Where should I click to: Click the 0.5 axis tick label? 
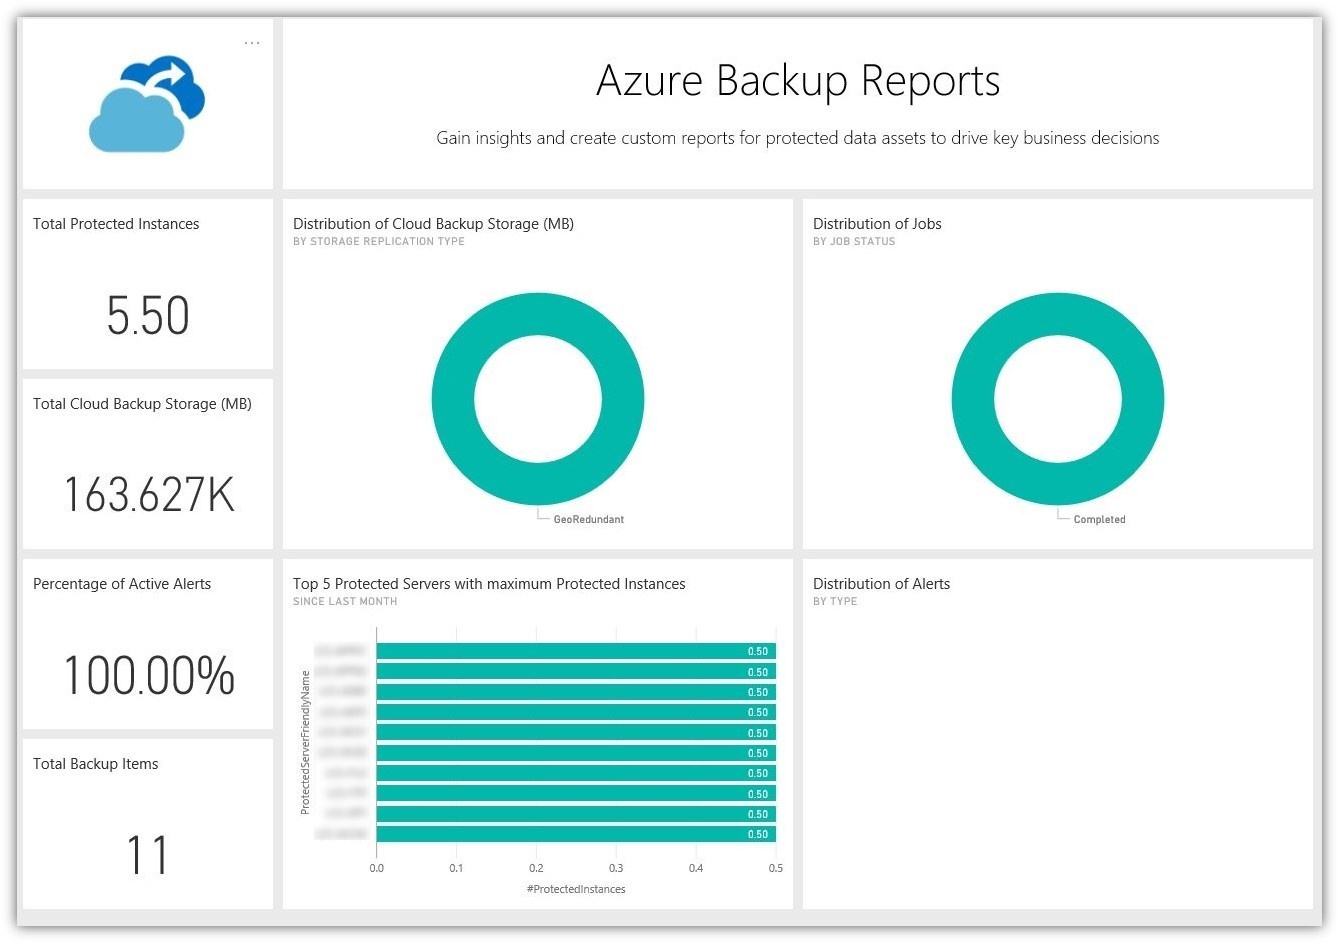coord(776,868)
